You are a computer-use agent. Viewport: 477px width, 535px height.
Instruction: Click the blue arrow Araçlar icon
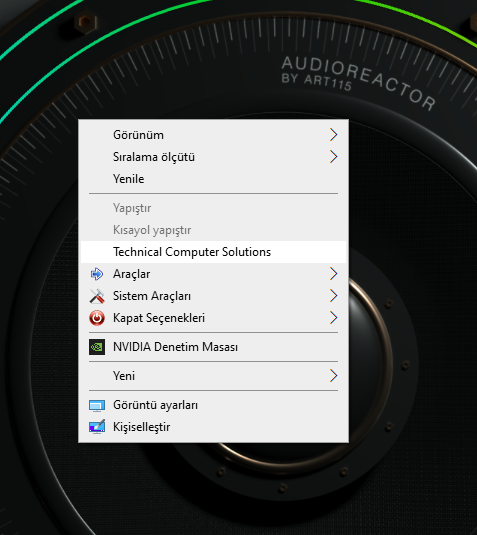tap(97, 274)
